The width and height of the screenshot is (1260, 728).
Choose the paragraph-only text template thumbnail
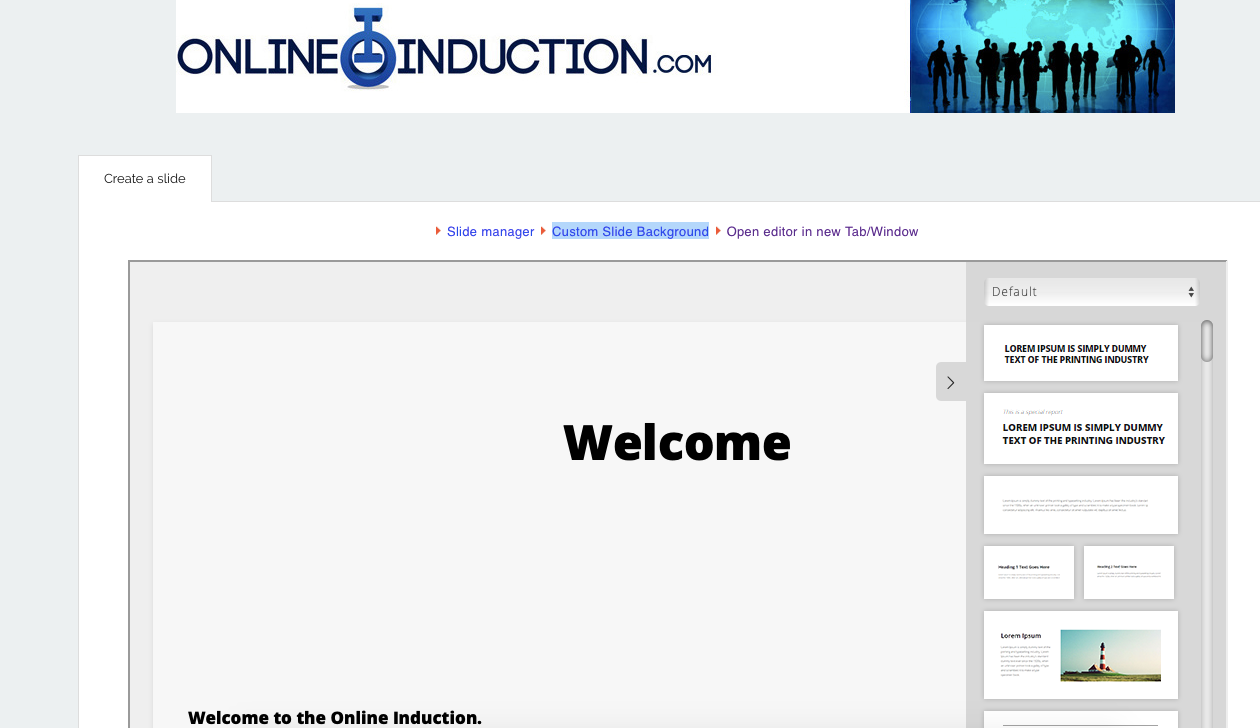click(x=1081, y=505)
